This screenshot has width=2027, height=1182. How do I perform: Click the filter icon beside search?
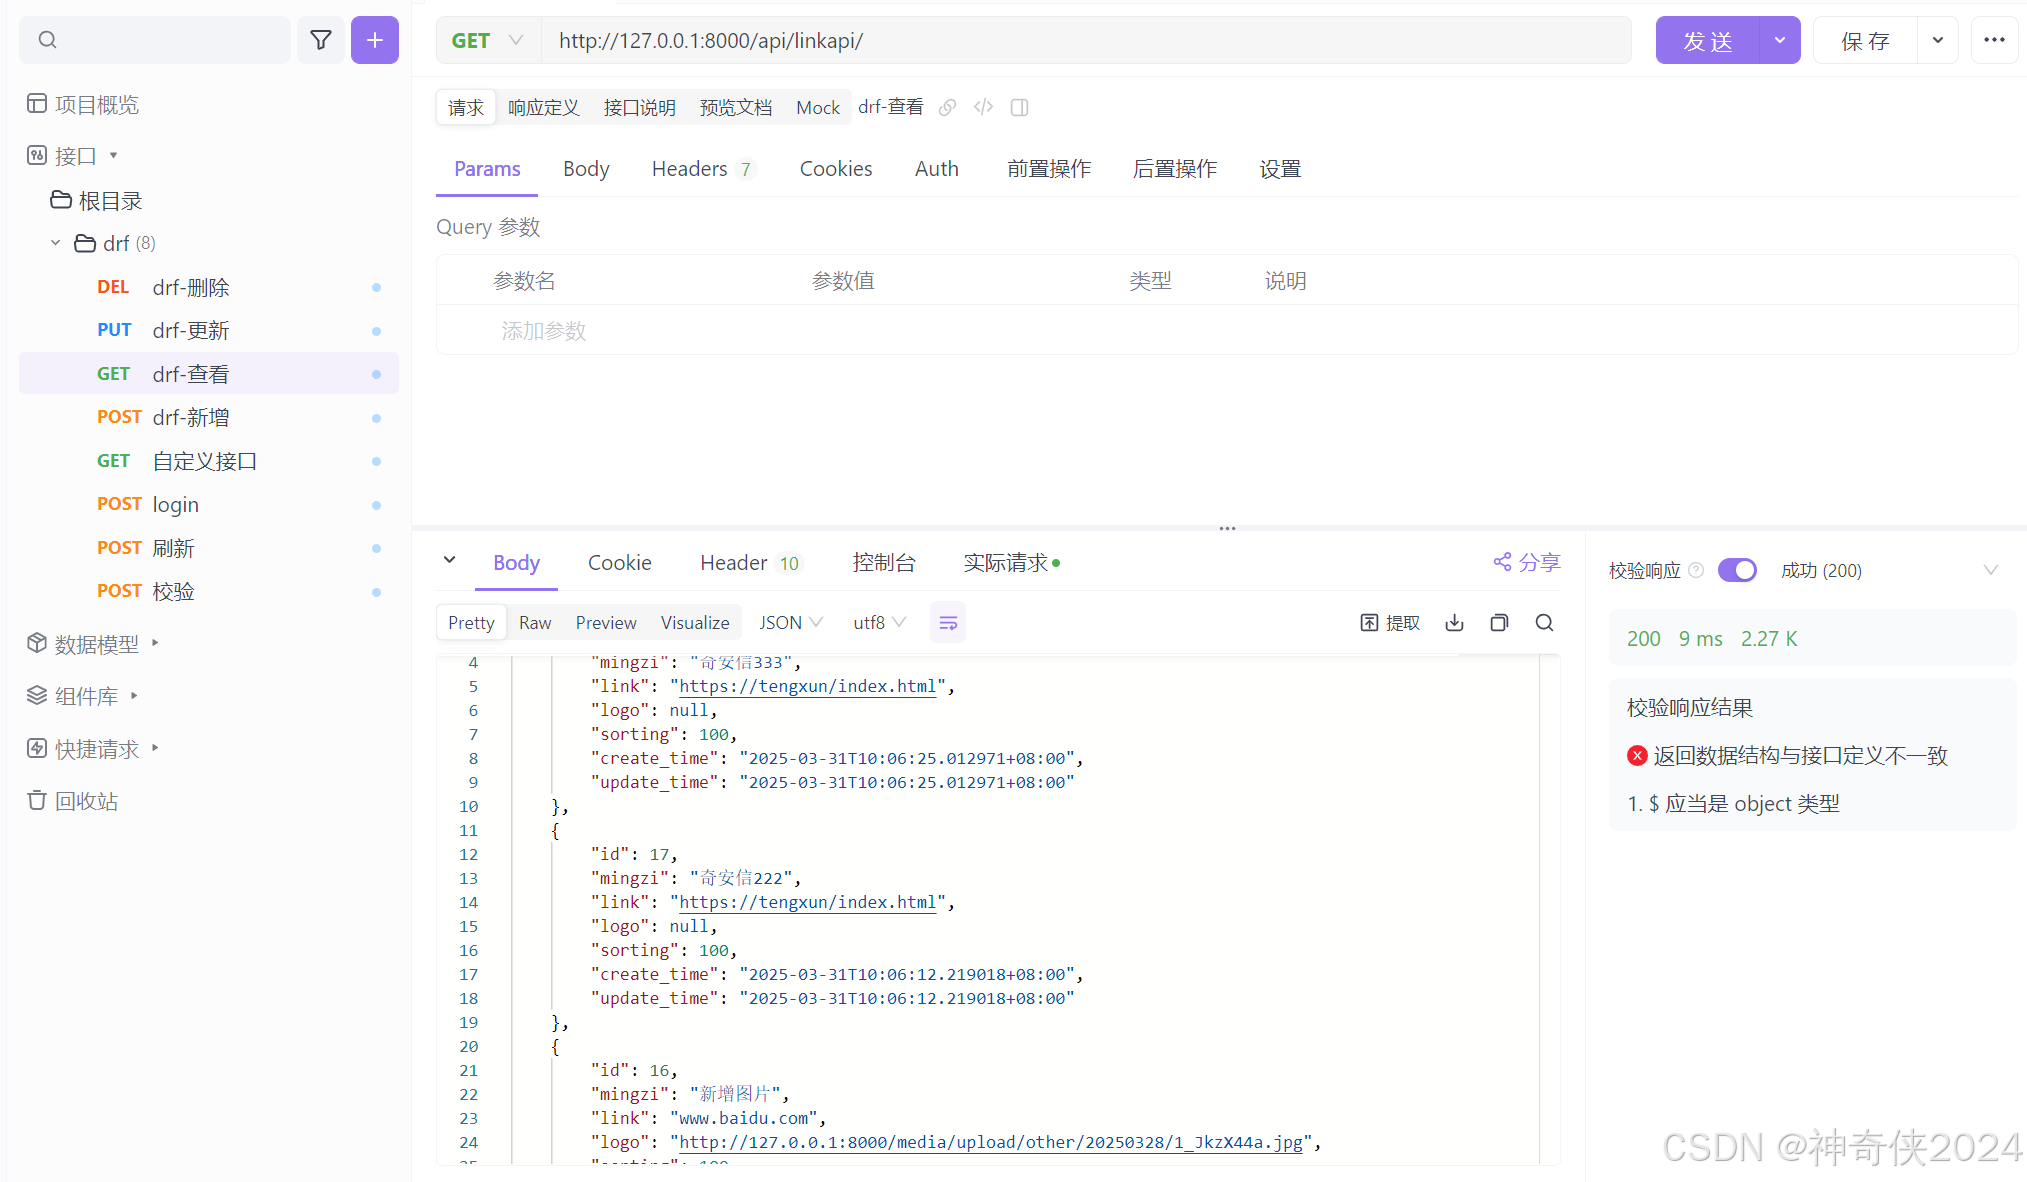tap(321, 40)
